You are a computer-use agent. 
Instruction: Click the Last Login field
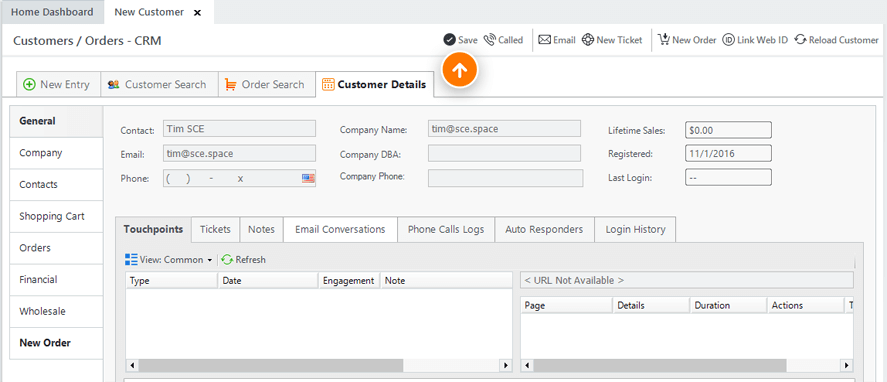pyautogui.click(x=728, y=177)
